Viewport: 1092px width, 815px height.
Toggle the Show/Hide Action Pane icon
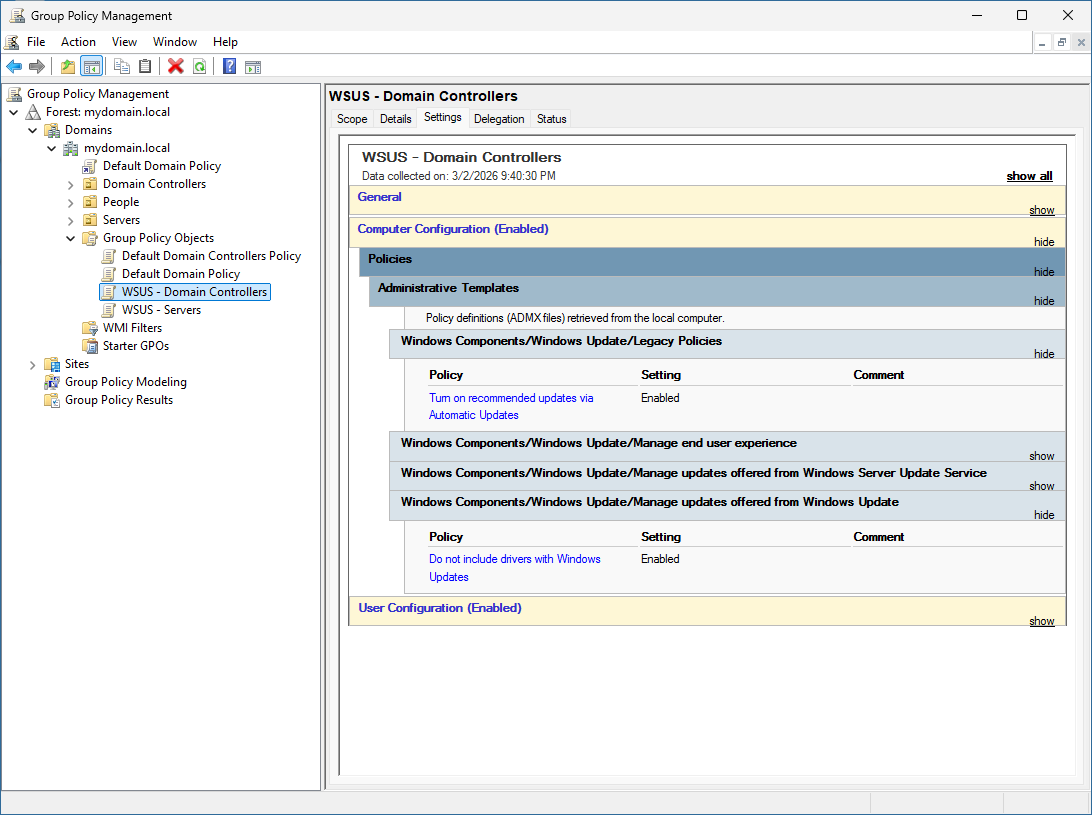(253, 66)
